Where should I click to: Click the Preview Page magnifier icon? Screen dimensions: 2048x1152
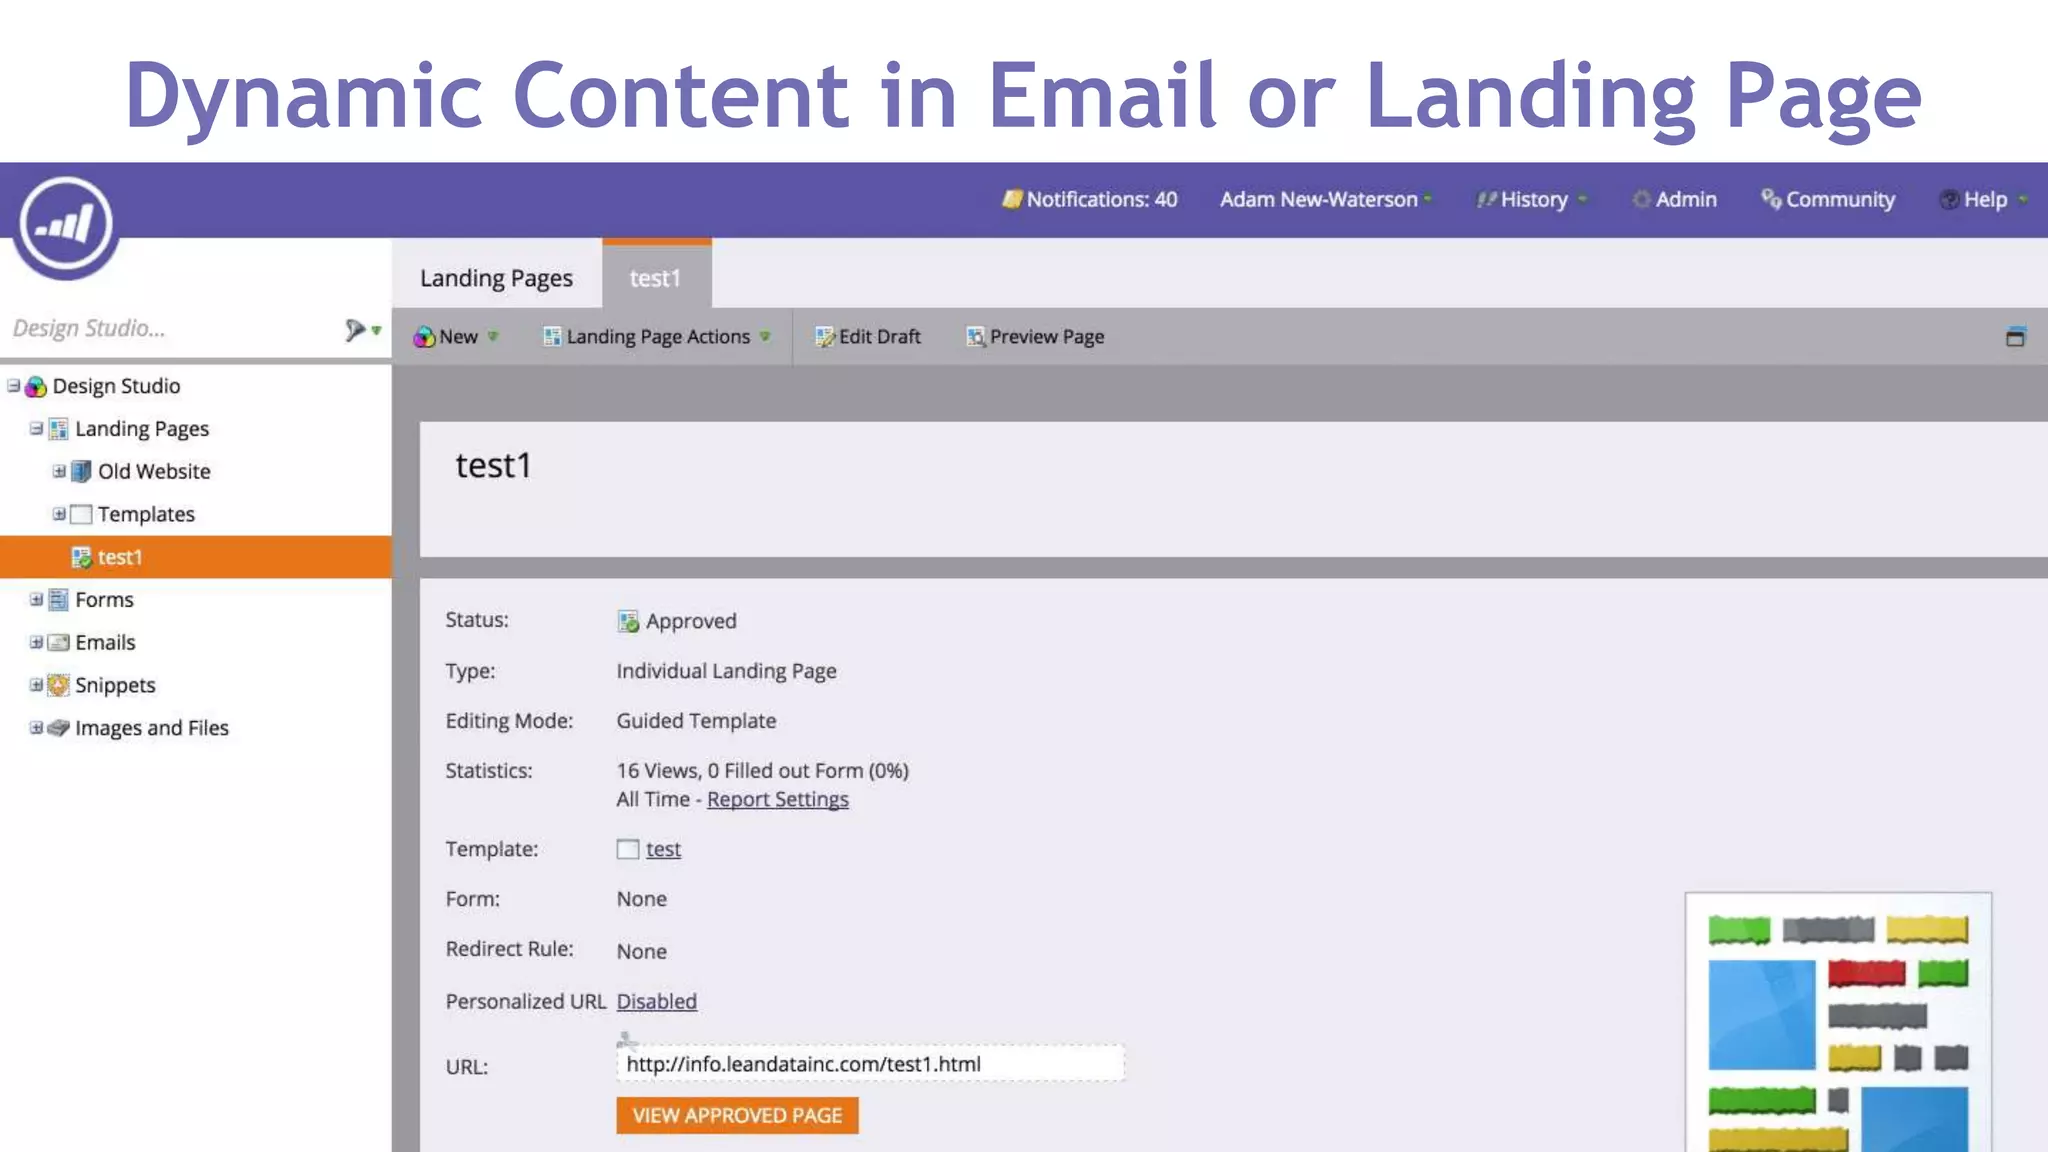pos(975,337)
